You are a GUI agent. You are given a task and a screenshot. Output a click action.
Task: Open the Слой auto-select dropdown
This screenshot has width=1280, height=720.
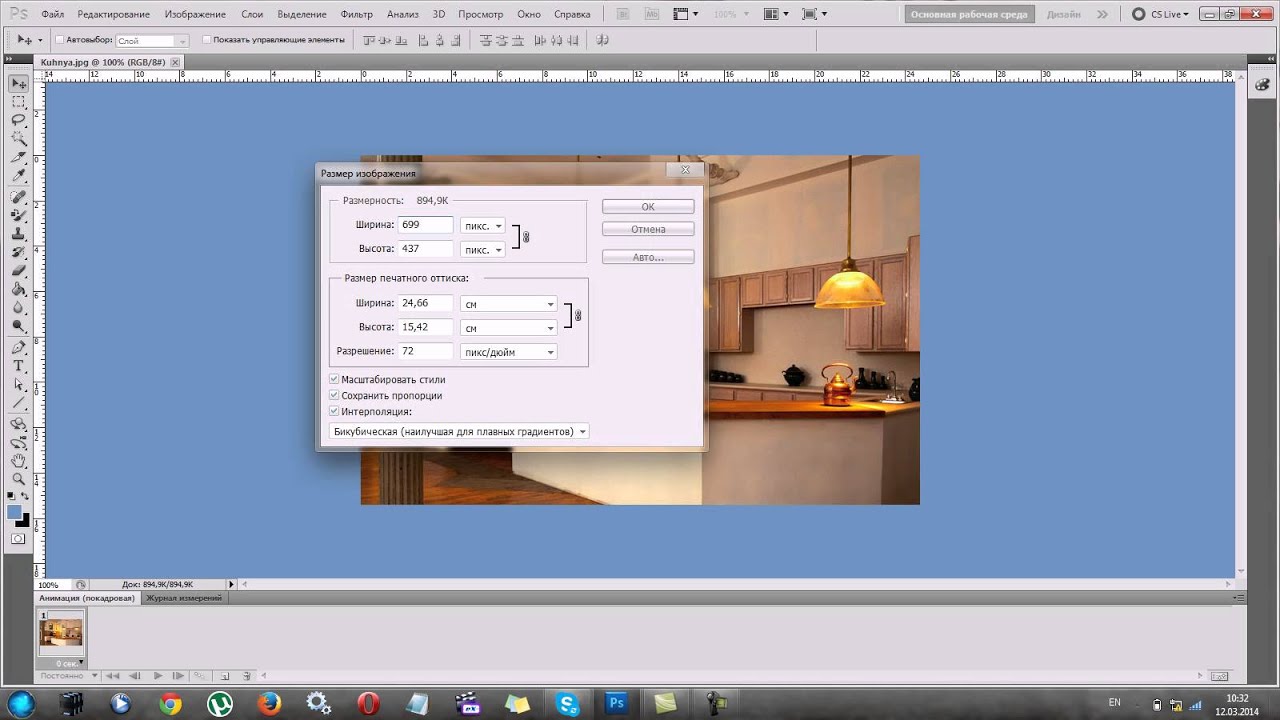tap(152, 41)
